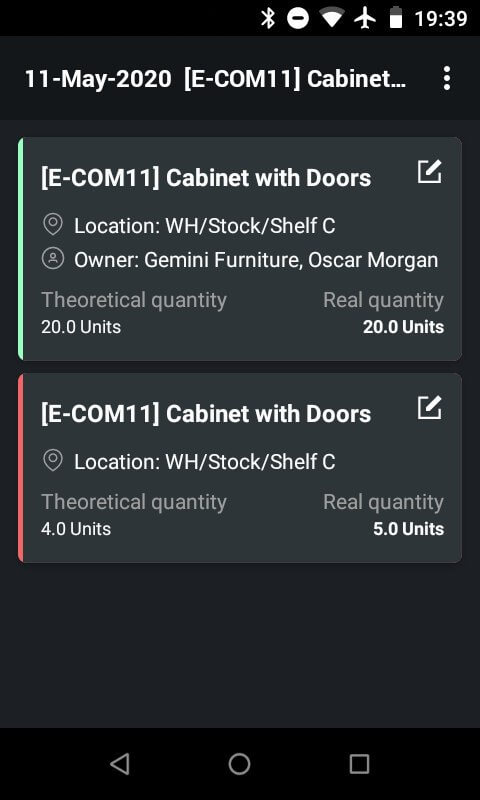
Task: Tap the Wi-Fi status icon
Action: coord(332,18)
